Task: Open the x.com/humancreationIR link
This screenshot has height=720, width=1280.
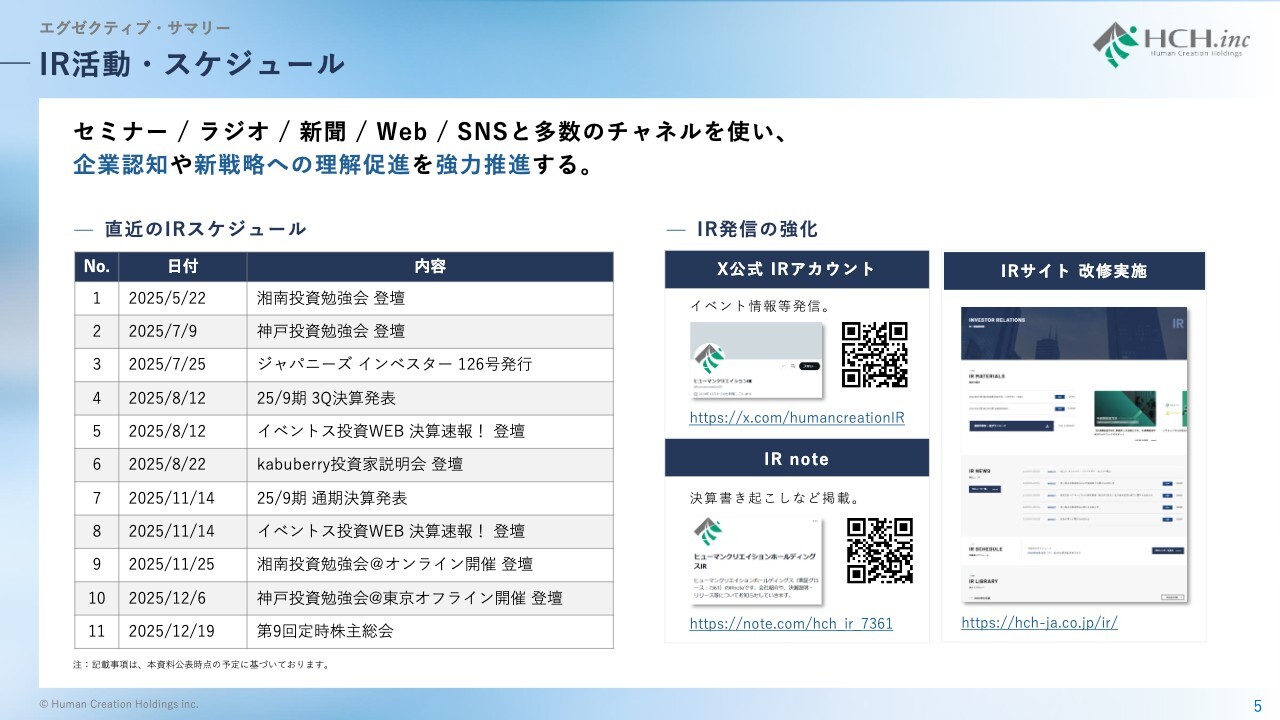Action: click(x=796, y=418)
